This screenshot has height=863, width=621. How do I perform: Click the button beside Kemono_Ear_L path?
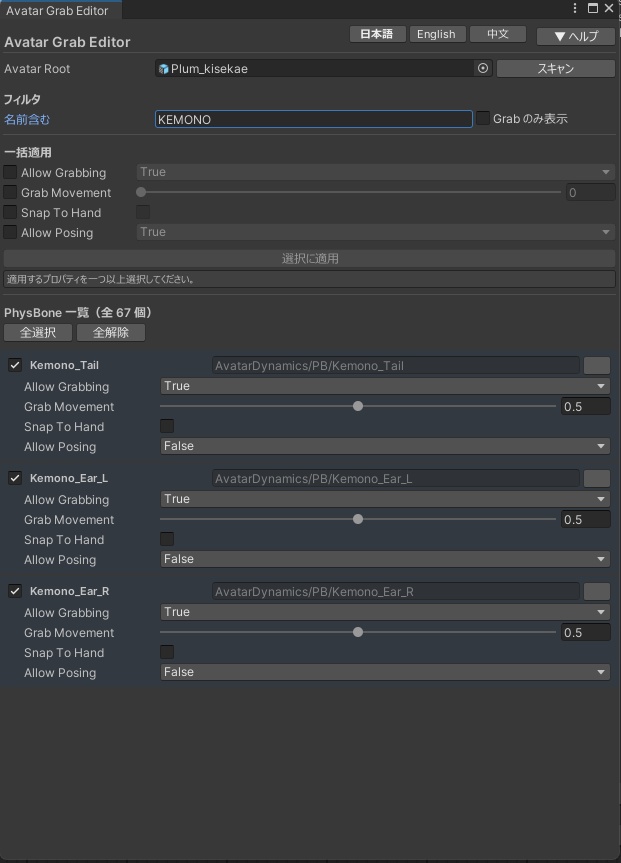pyautogui.click(x=596, y=478)
